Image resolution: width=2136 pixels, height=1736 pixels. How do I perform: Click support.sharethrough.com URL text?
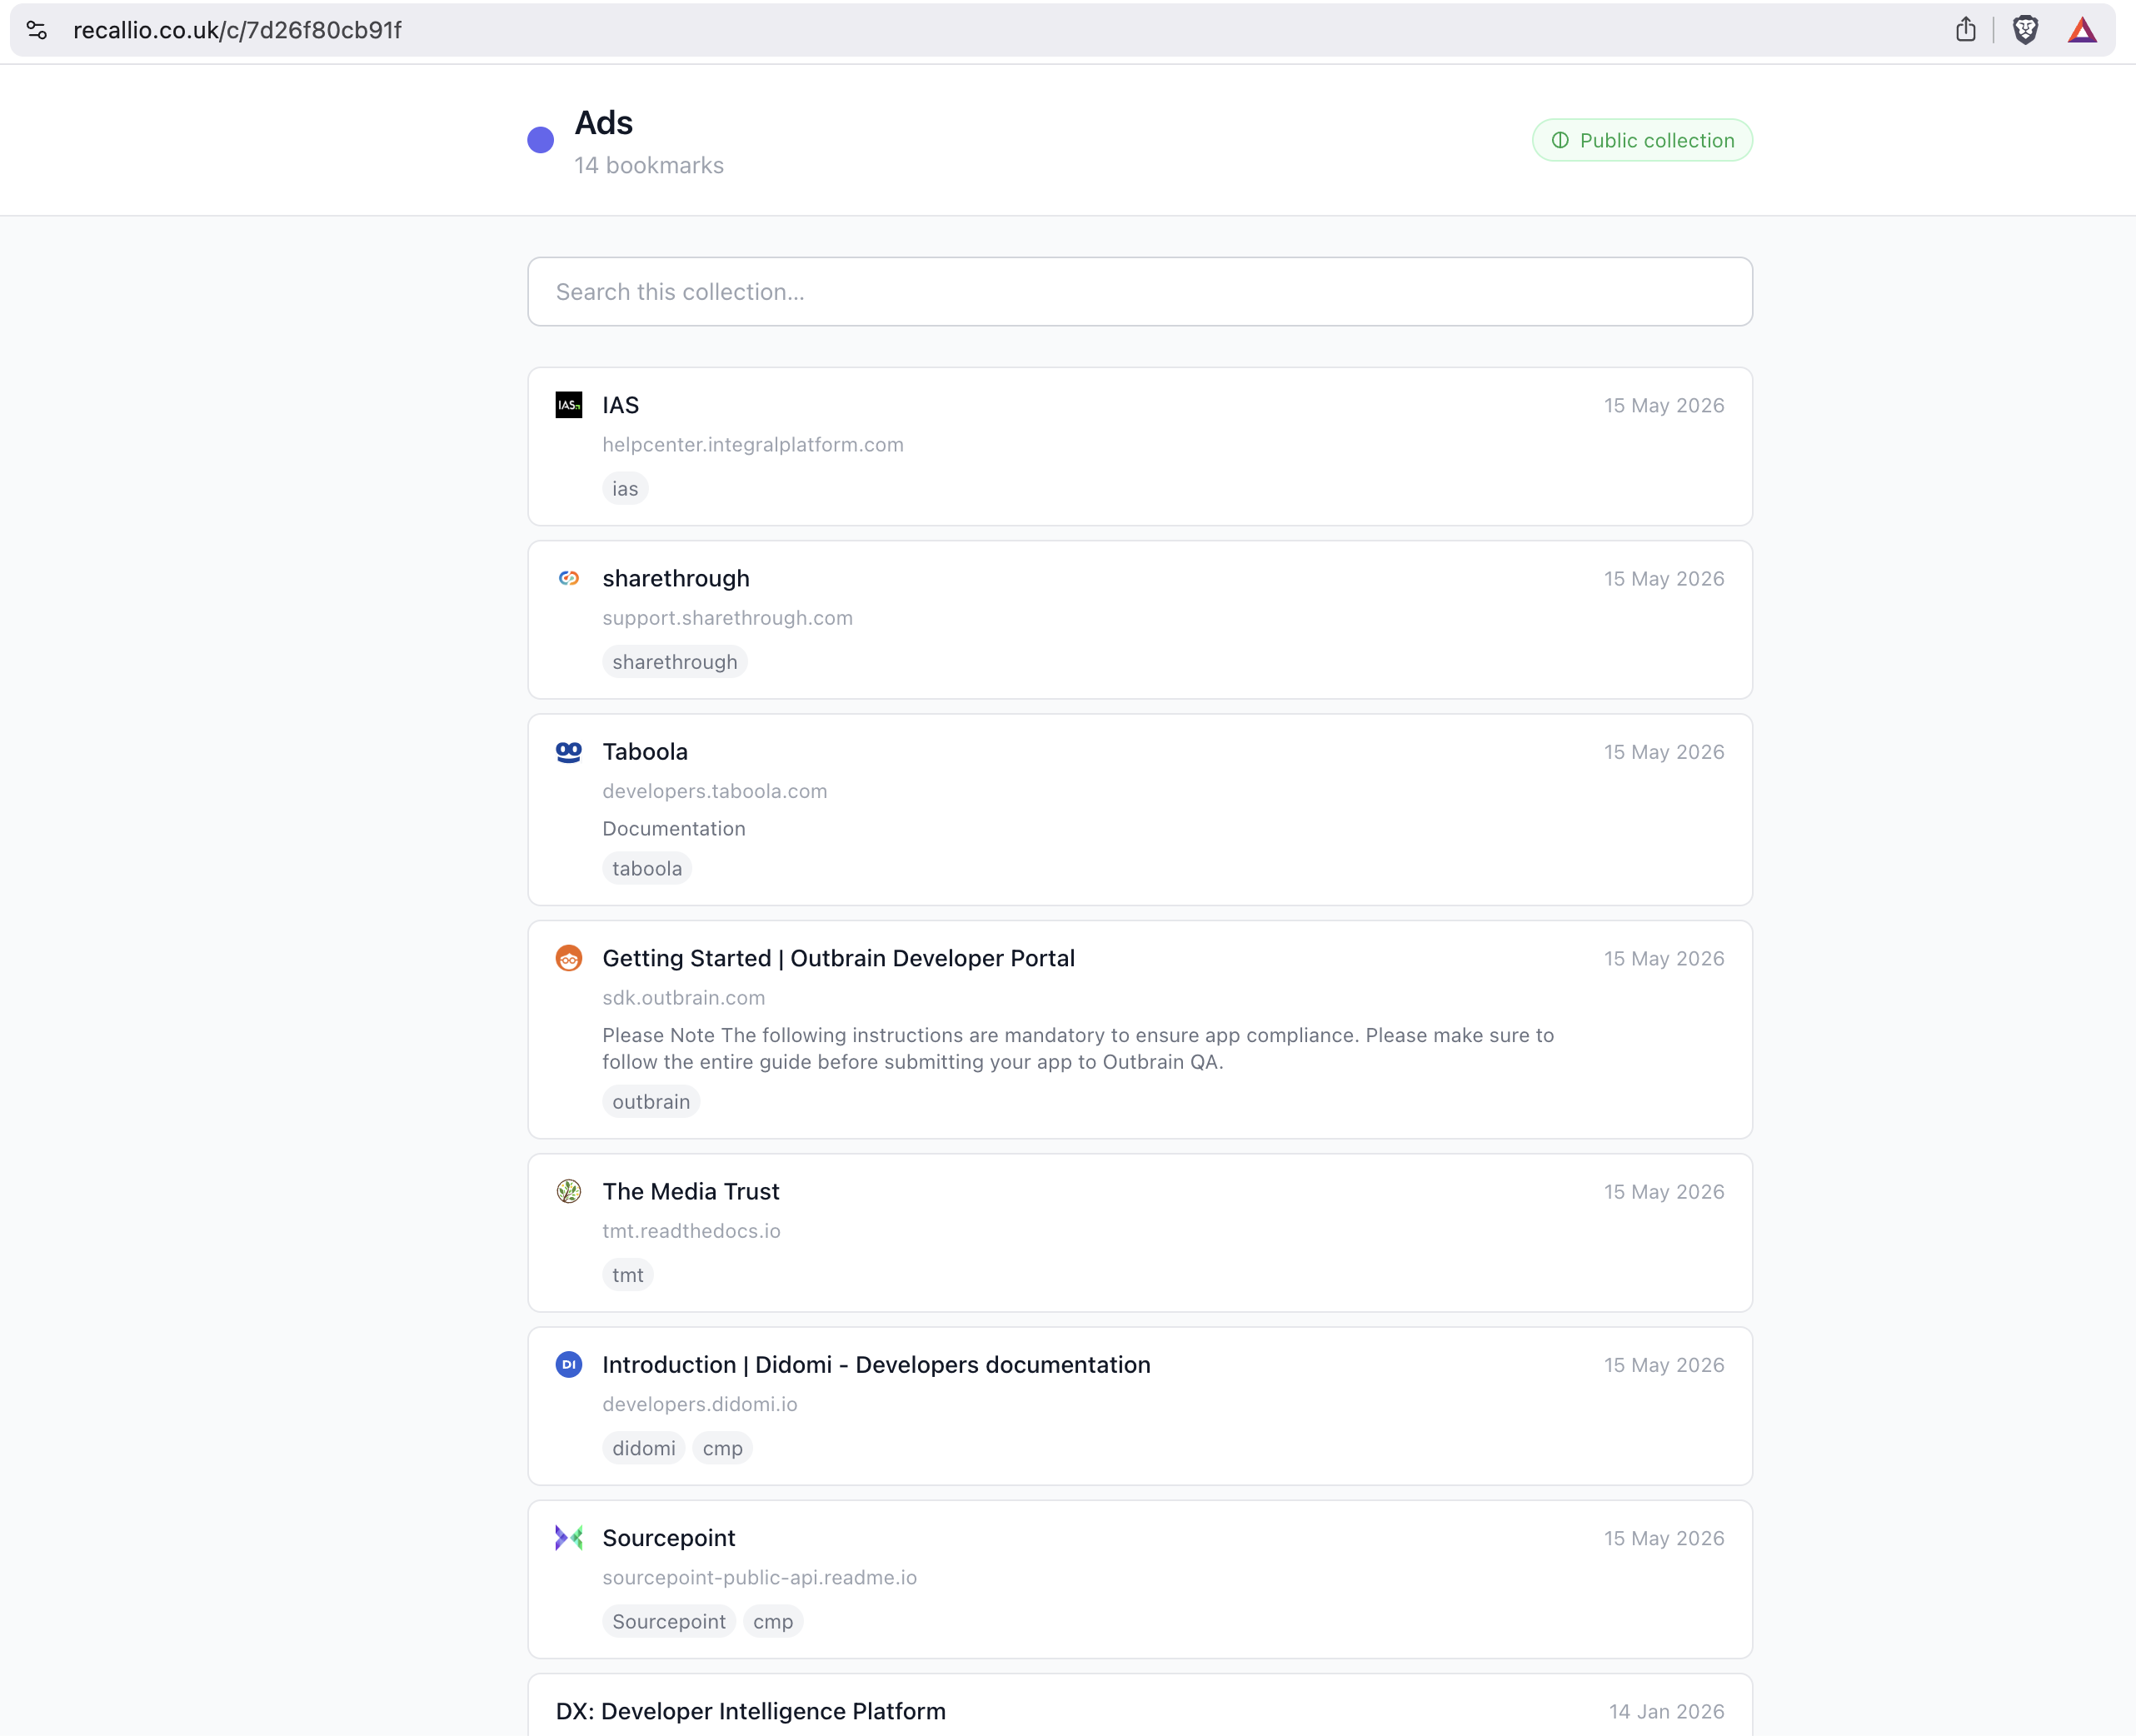coord(727,618)
